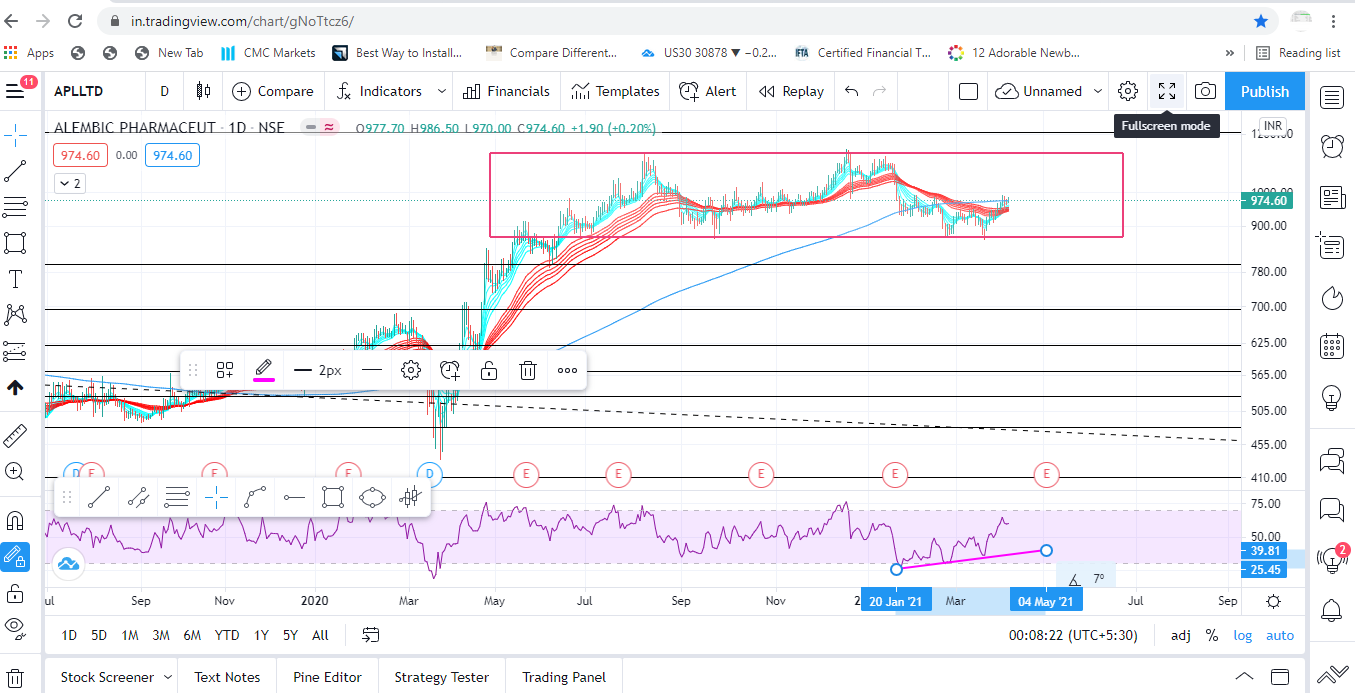The height and width of the screenshot is (693, 1355).
Task: Change line style in floating toolbar
Action: pos(372,370)
